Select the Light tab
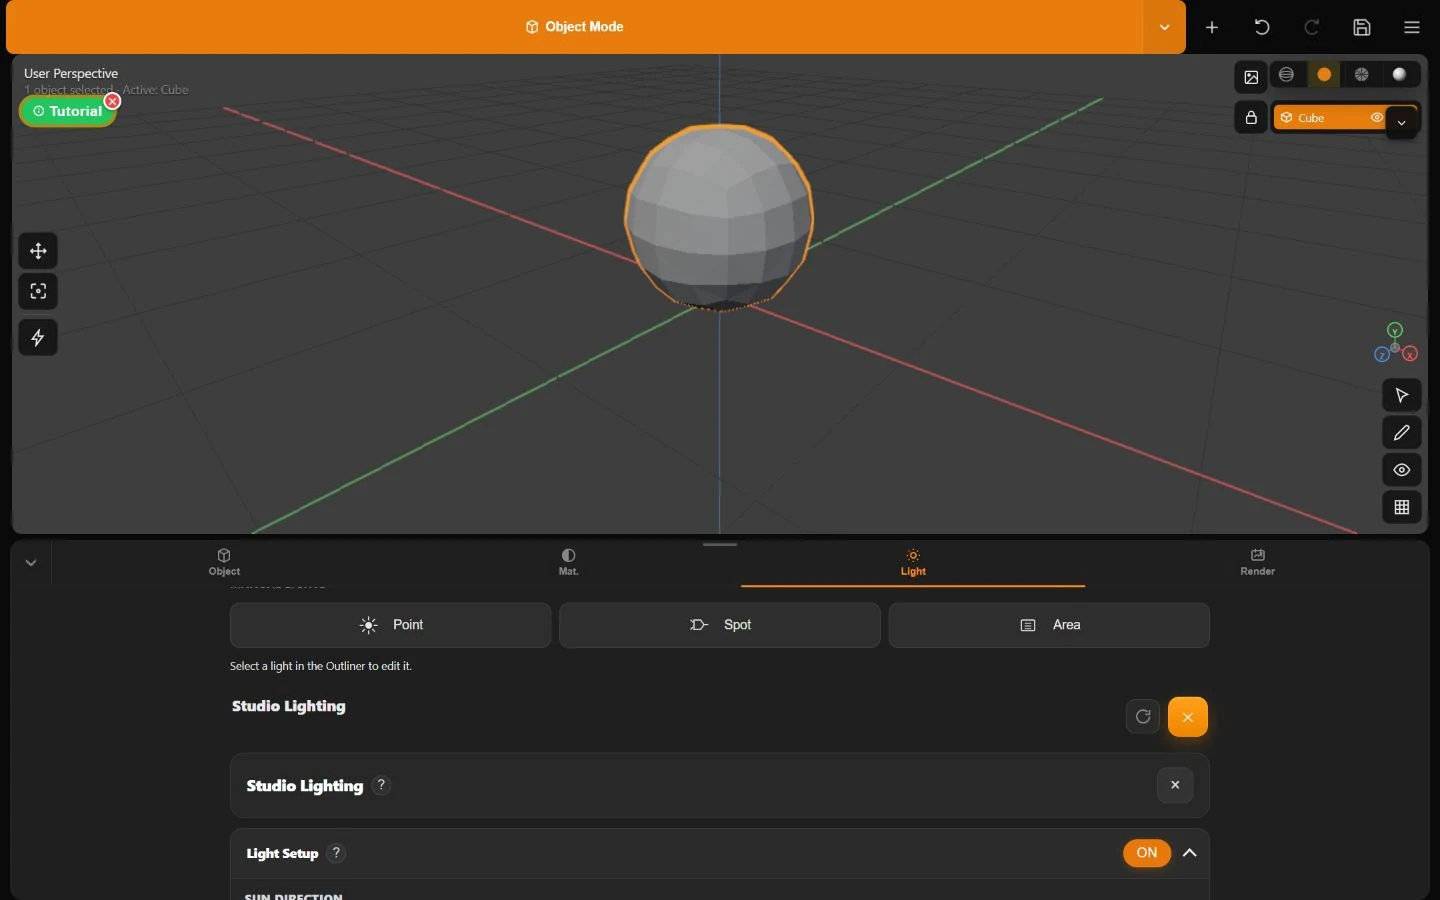This screenshot has height=900, width=1440. 913,562
